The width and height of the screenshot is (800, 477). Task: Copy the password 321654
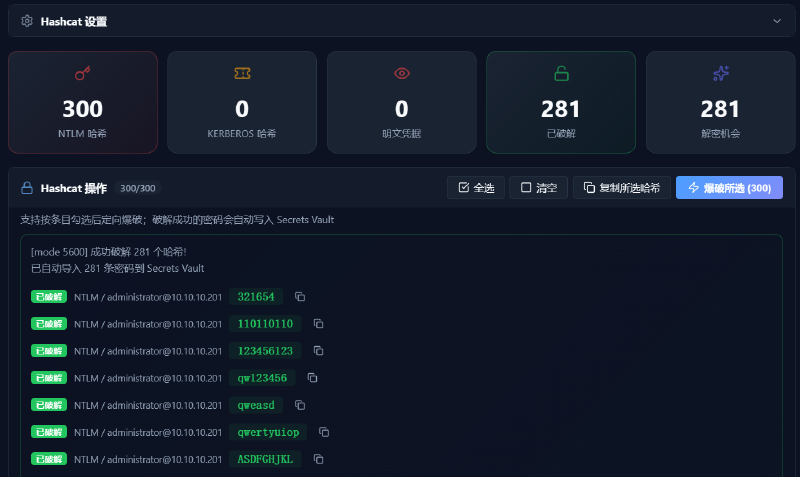pyautogui.click(x=300, y=296)
